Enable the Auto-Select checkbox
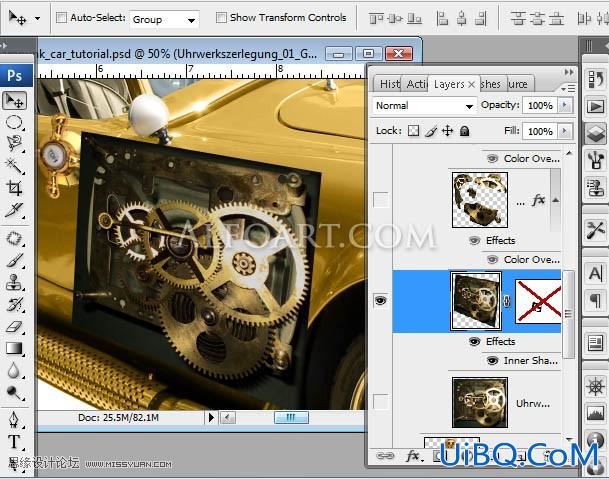Image resolution: width=609 pixels, height=479 pixels. click(x=61, y=17)
